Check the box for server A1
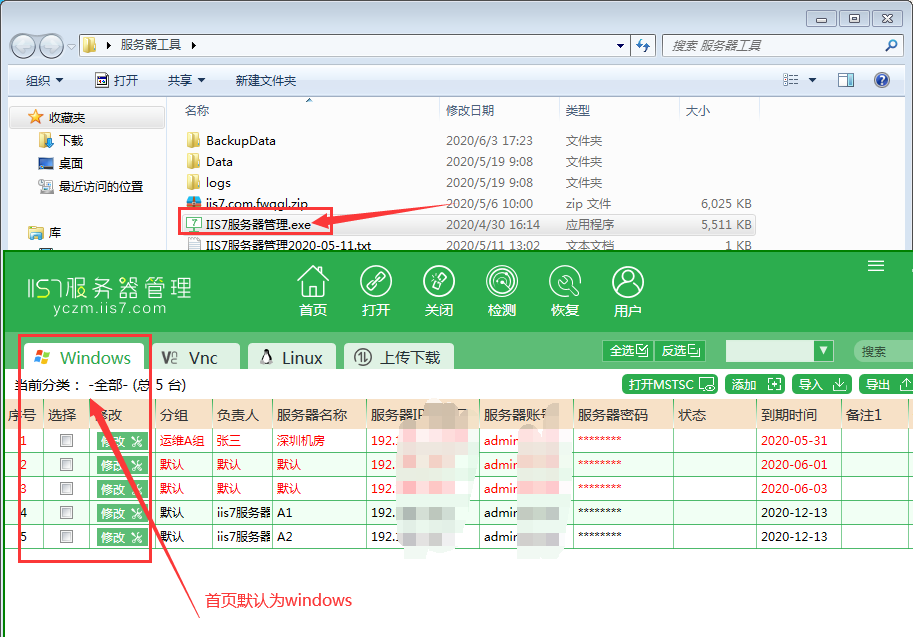Image resolution: width=913 pixels, height=637 pixels. (66, 512)
